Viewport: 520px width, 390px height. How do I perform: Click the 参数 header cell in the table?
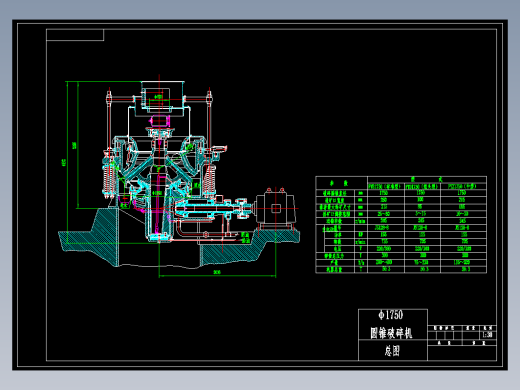(x=341, y=183)
